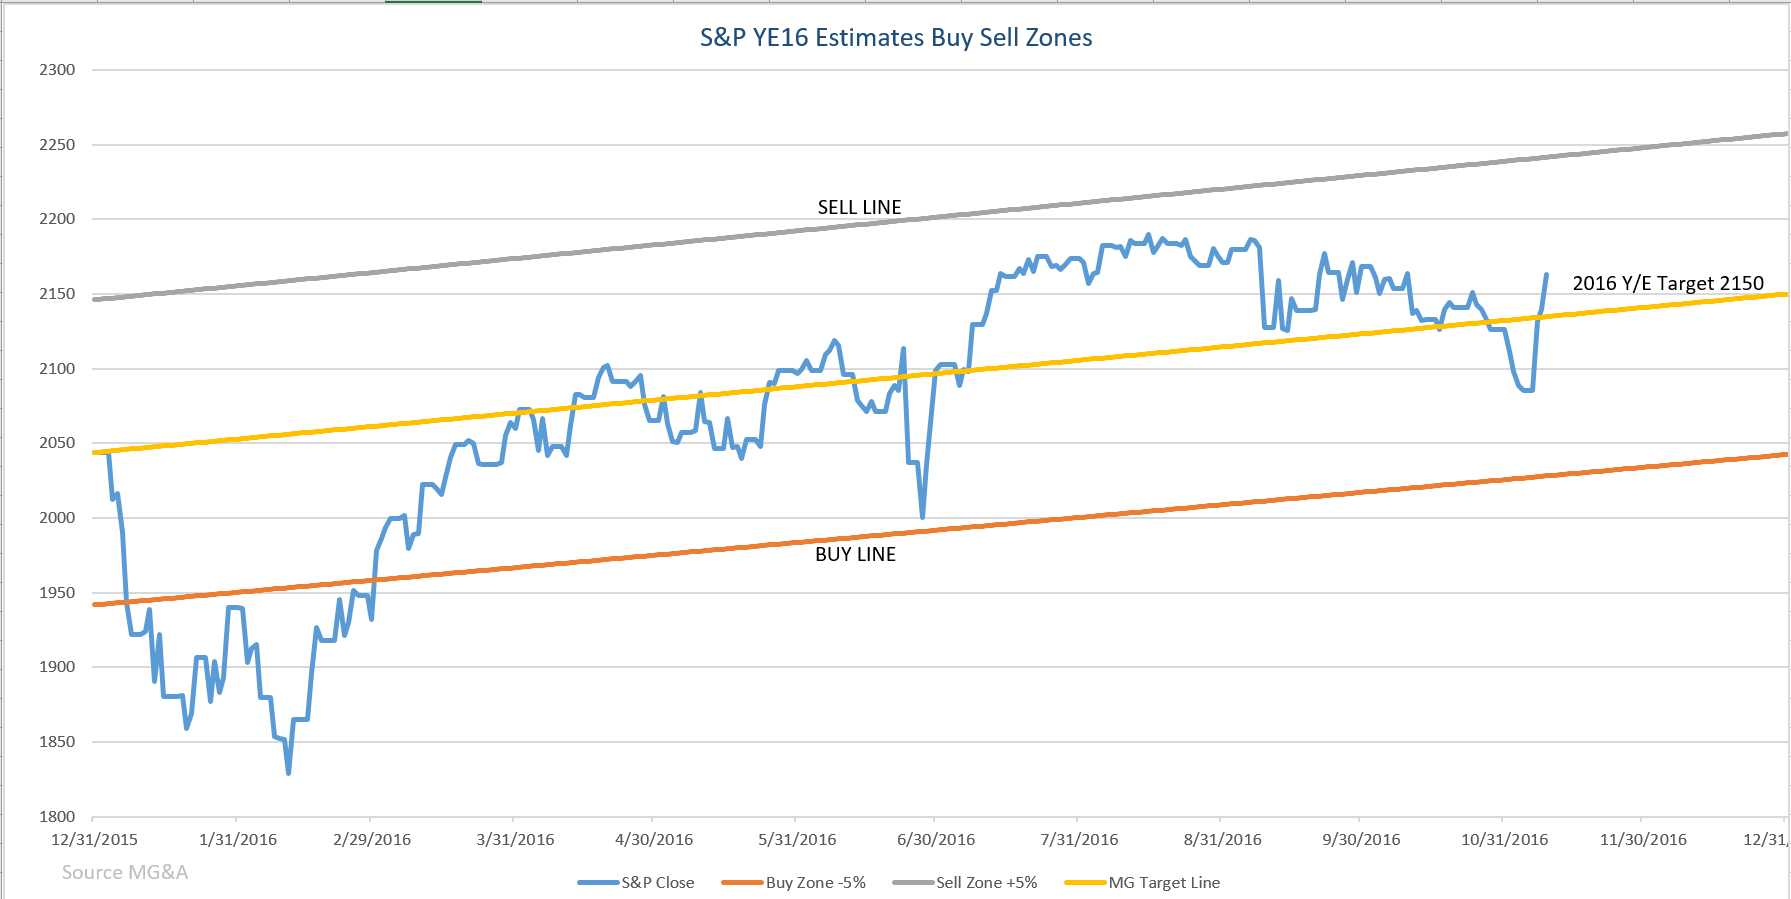The width and height of the screenshot is (1791, 899).
Task: Click the 9/30/2016 x-axis date
Action: coord(1361,840)
